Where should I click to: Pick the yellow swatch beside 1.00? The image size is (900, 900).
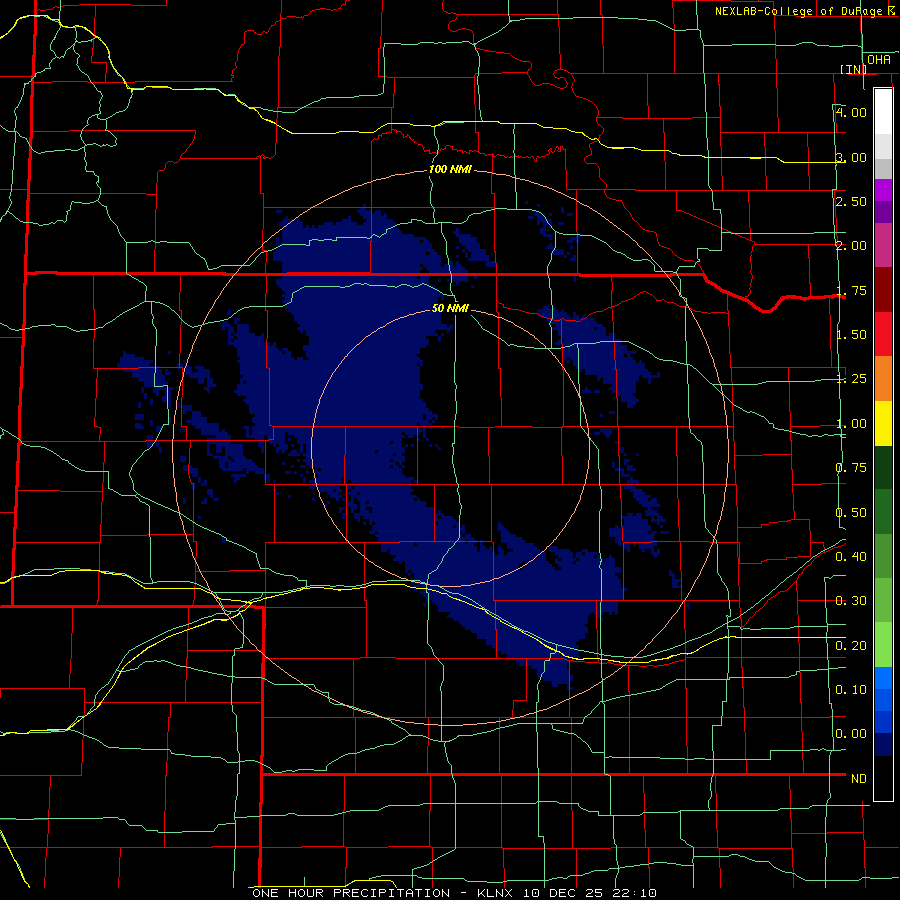click(x=883, y=423)
